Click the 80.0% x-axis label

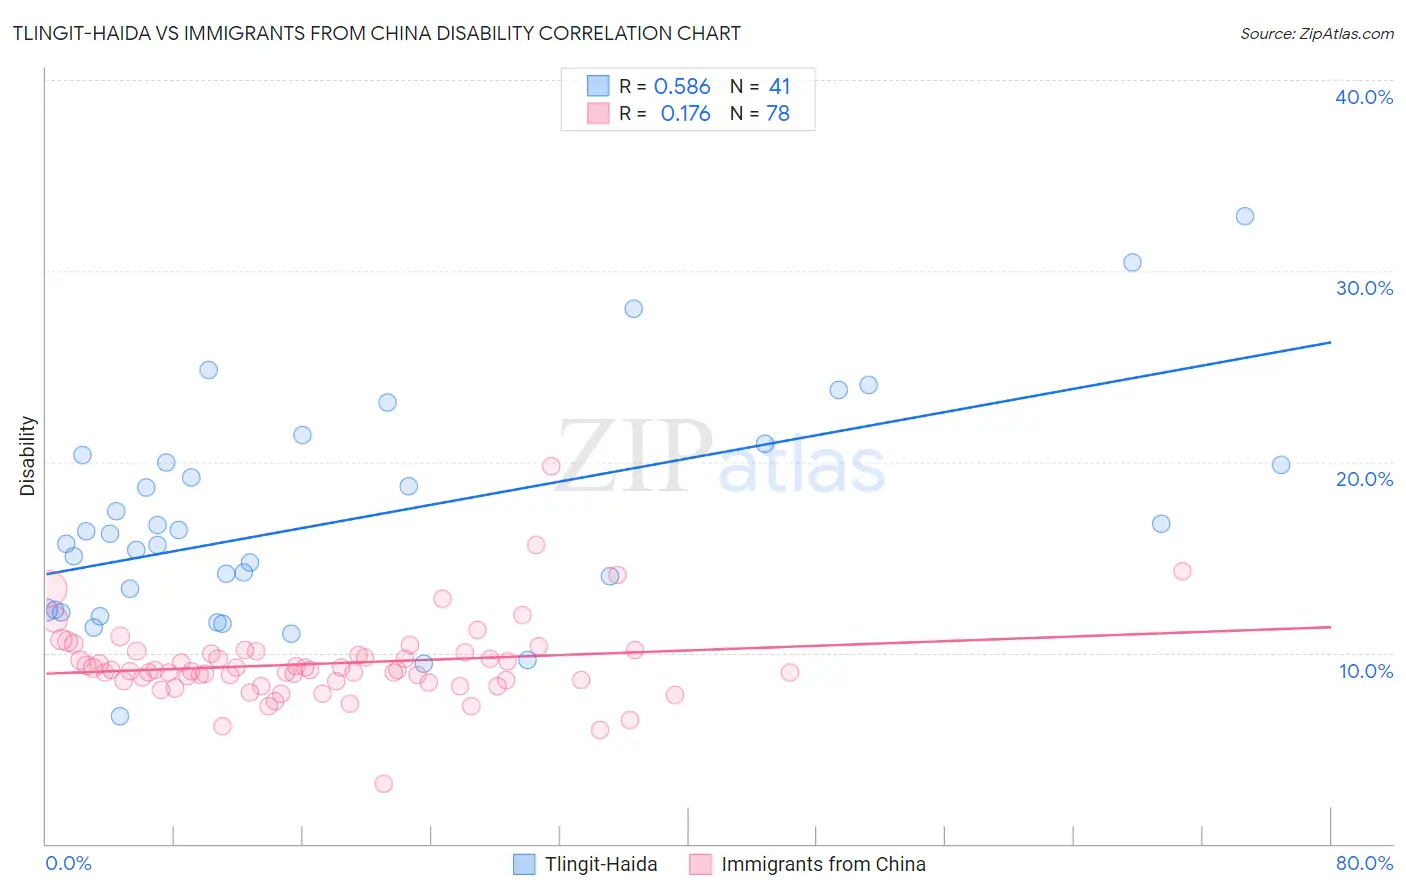[x=1364, y=863]
